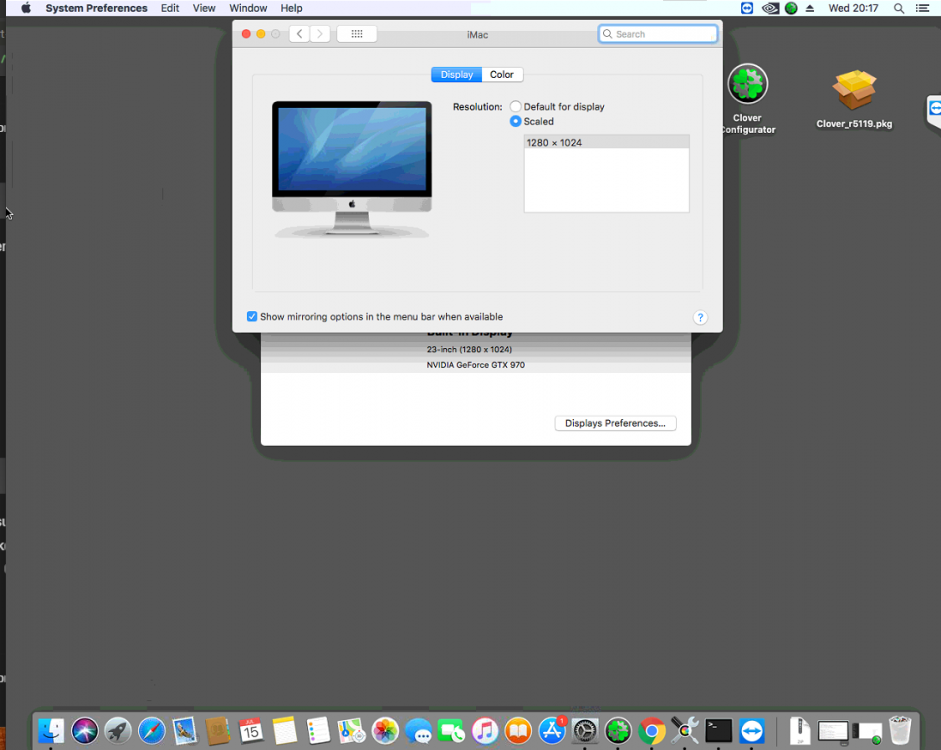Launch Siri from the dock
Screen dimensions: 941x750
pyautogui.click(x=85, y=731)
